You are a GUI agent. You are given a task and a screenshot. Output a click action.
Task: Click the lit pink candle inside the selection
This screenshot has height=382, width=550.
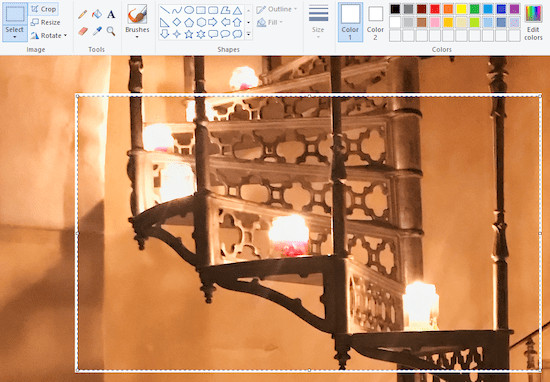tap(289, 235)
